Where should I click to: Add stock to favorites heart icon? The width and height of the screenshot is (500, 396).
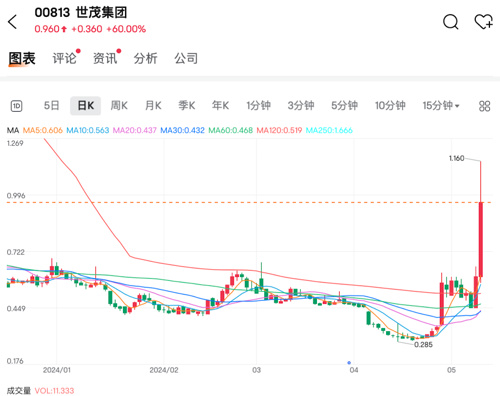tap(483, 22)
